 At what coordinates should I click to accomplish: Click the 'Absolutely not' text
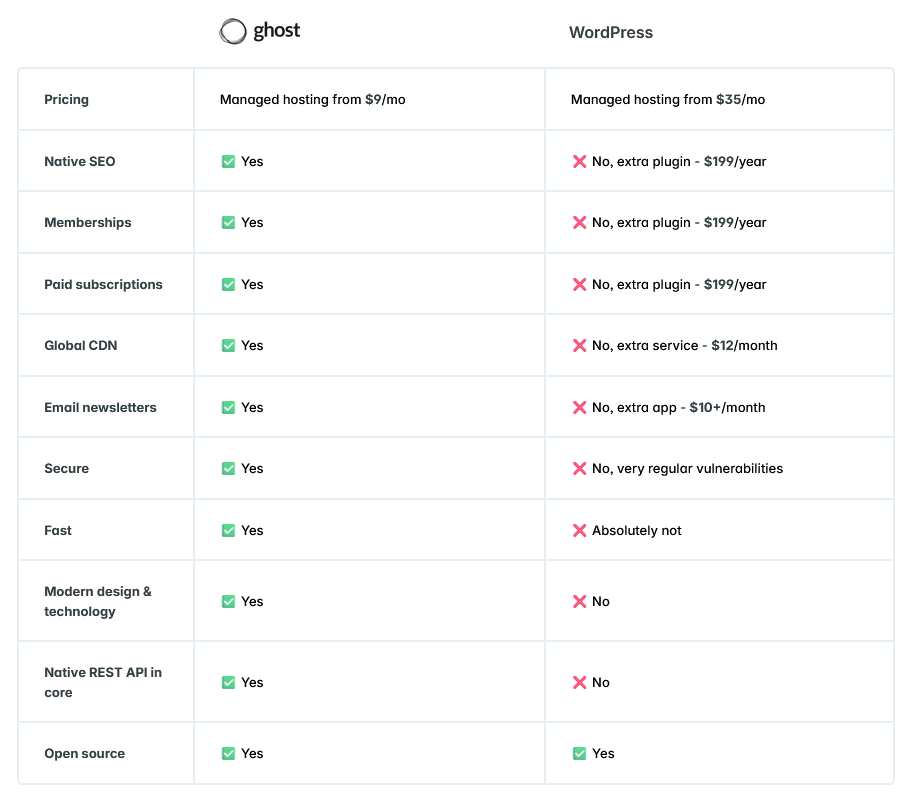(637, 530)
